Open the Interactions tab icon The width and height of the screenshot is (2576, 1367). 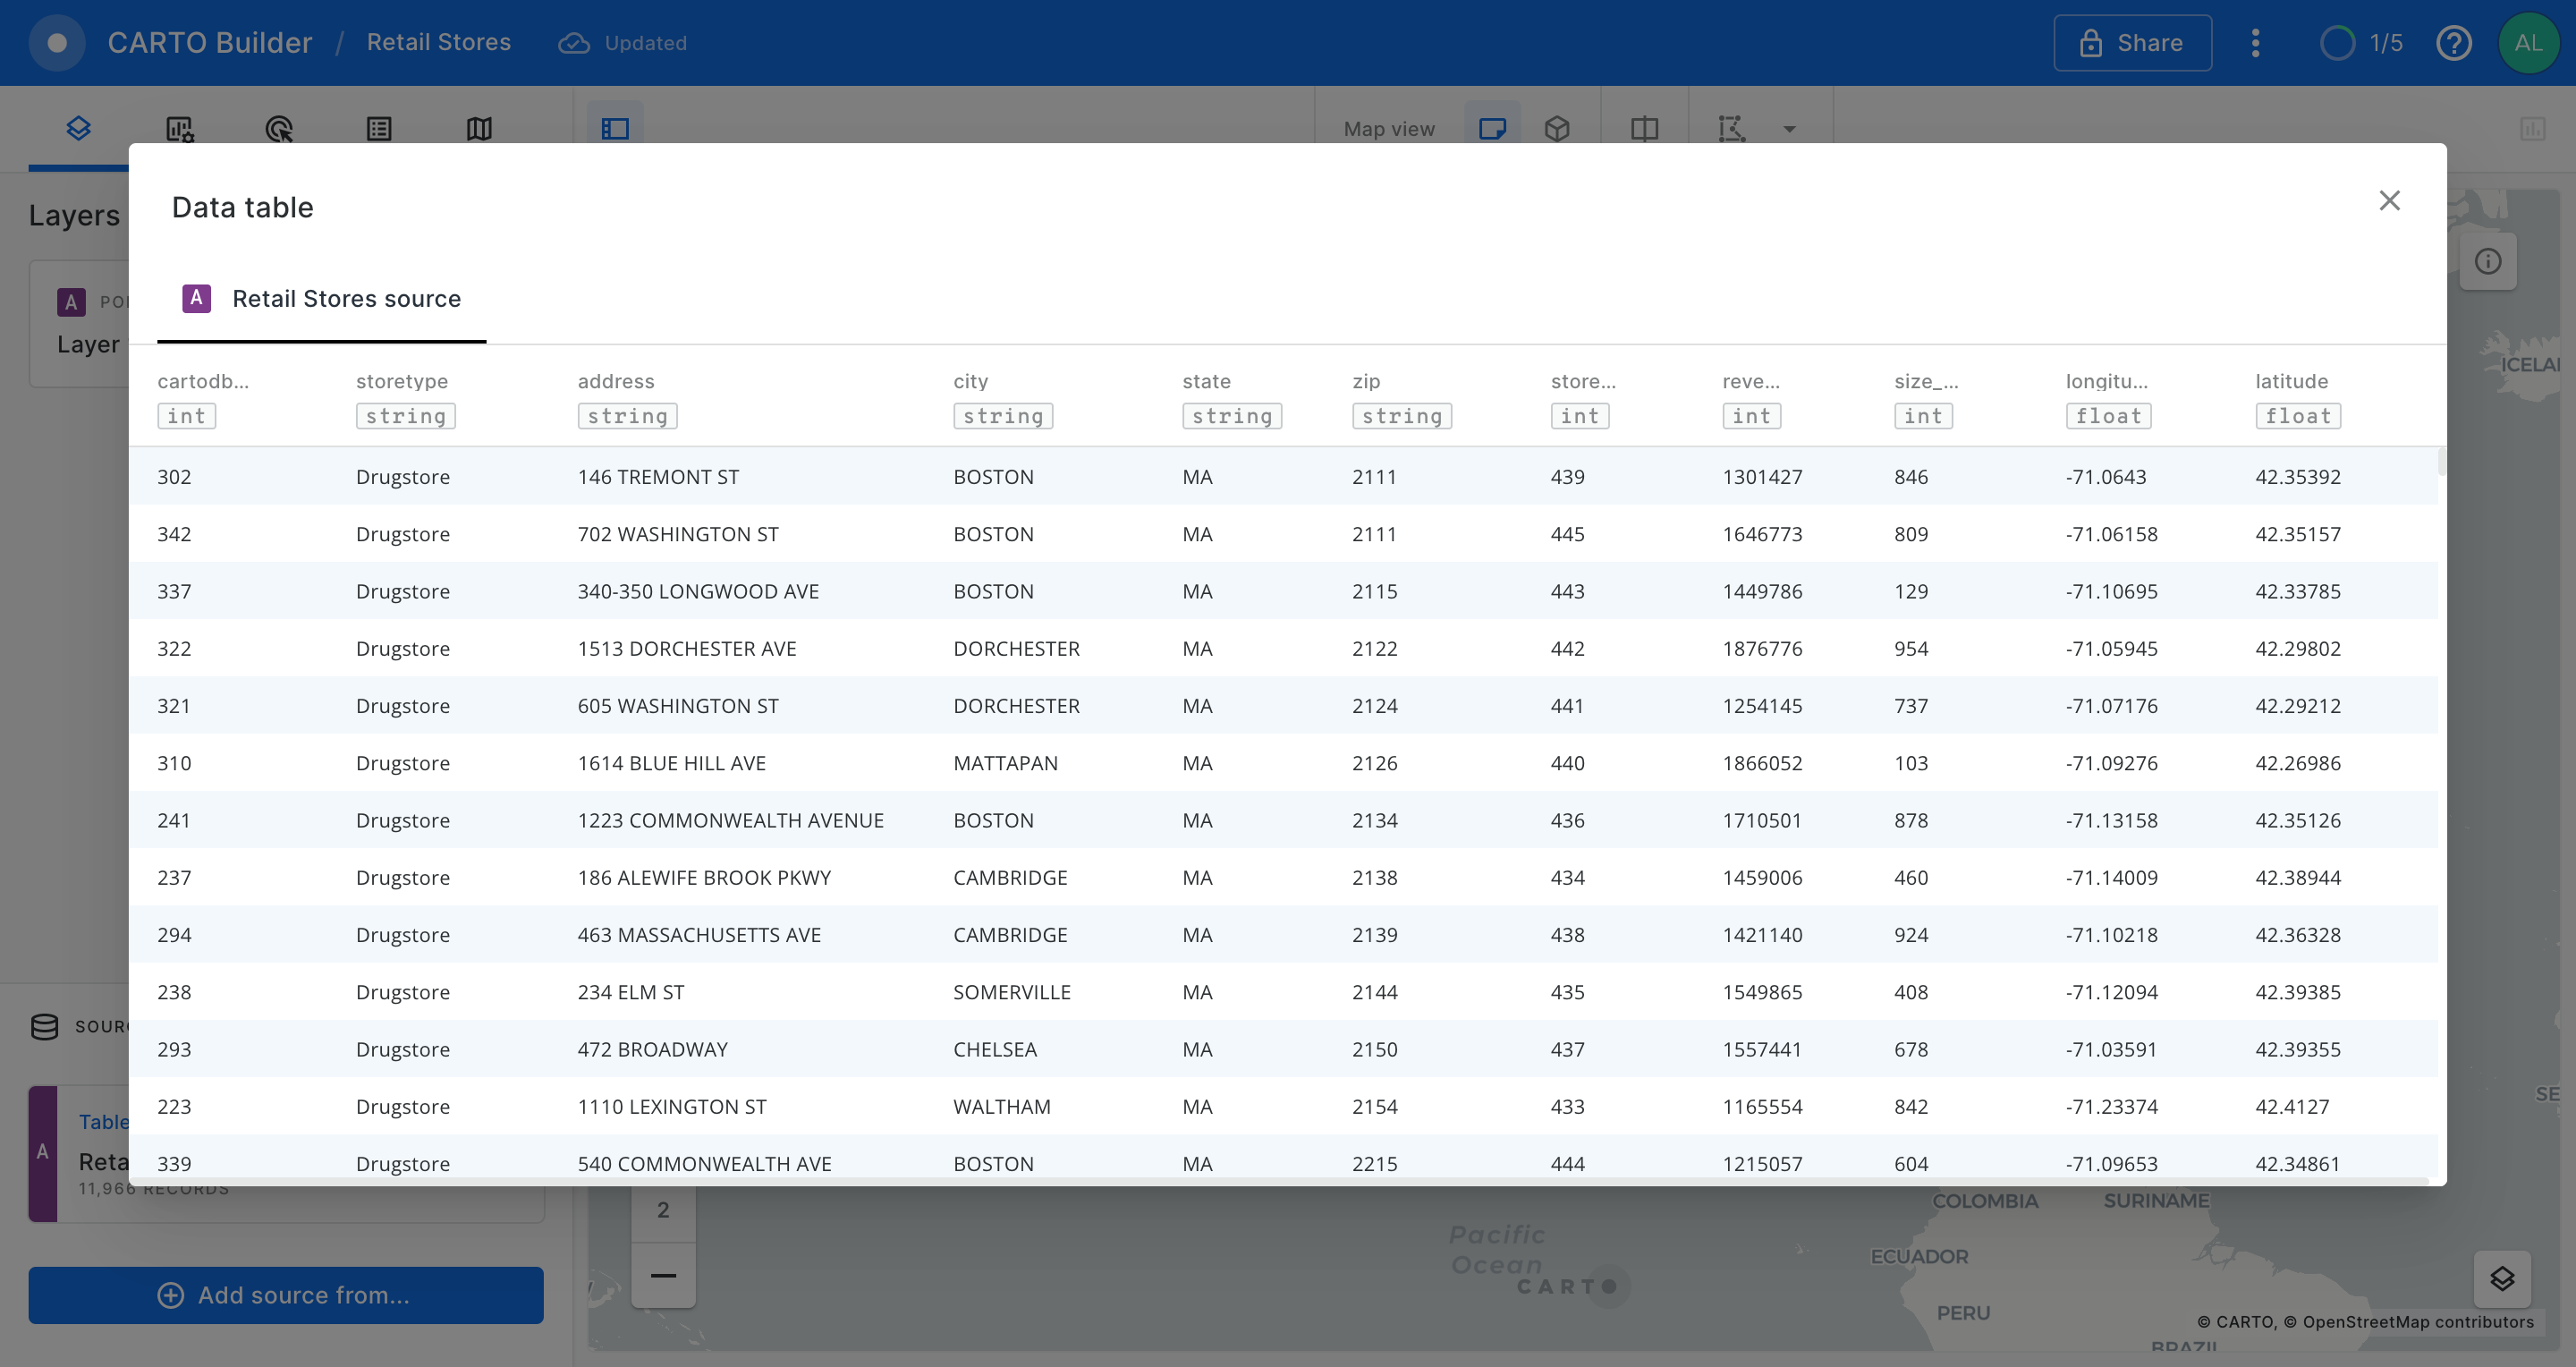tap(279, 128)
